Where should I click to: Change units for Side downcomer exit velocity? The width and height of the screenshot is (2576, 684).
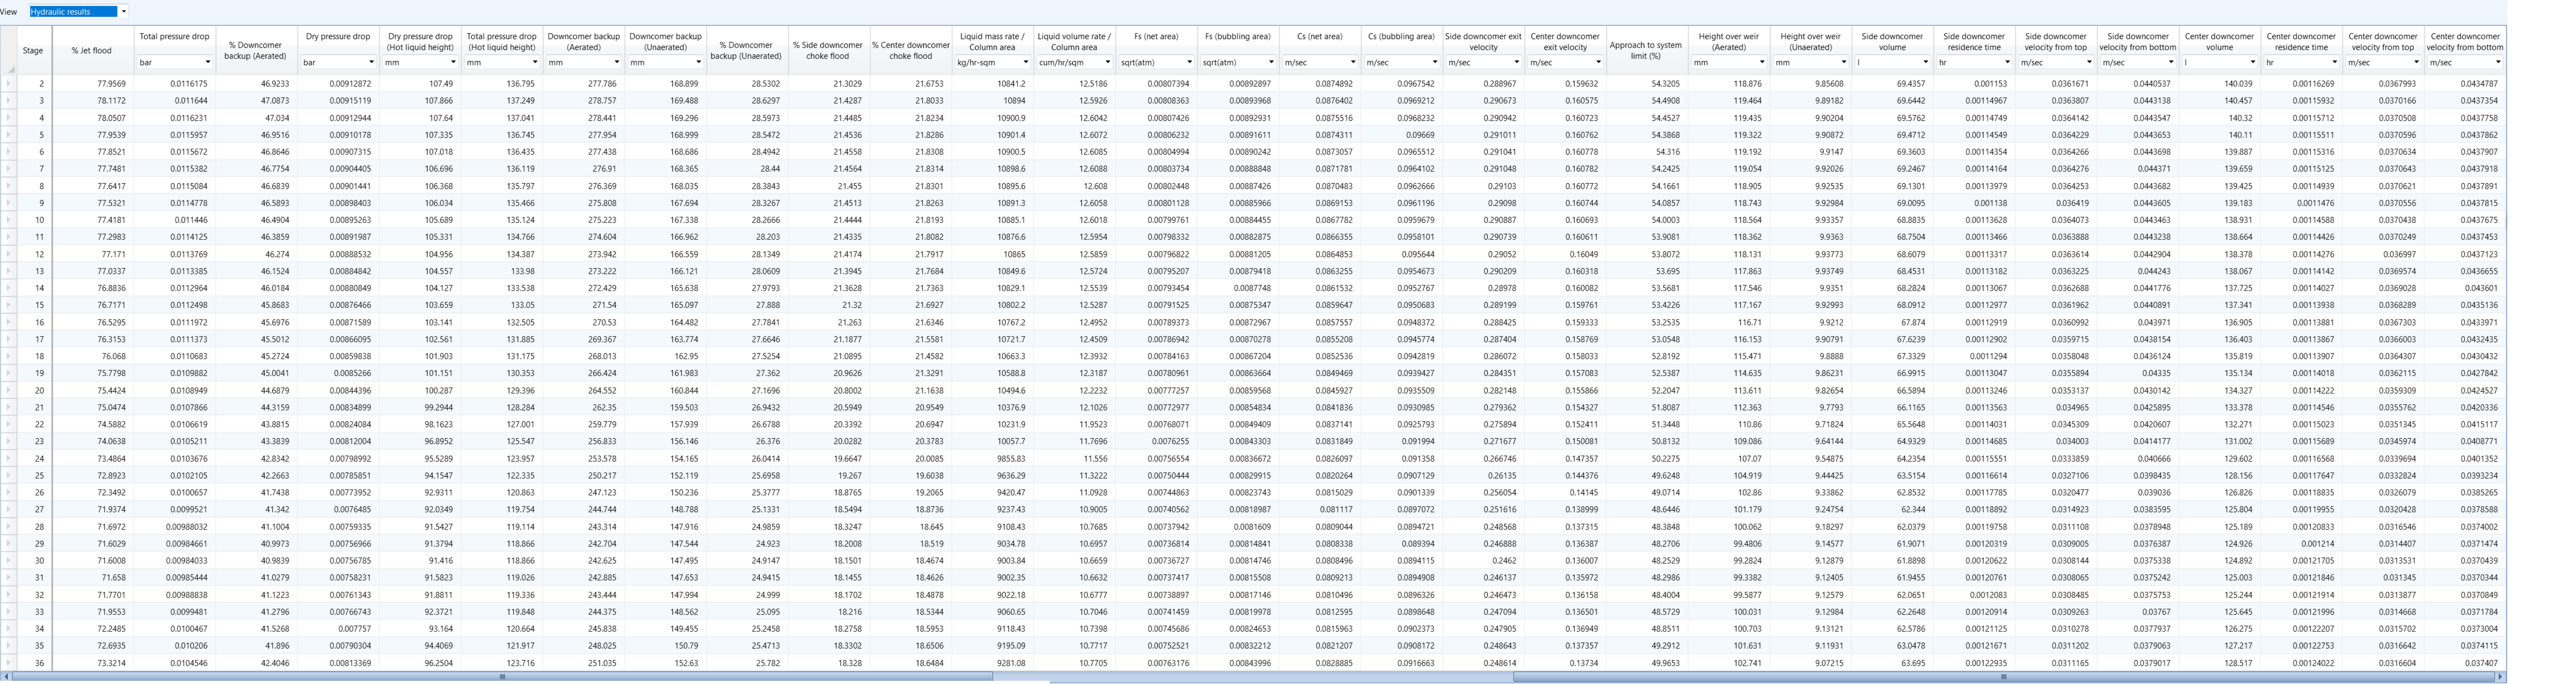tap(1484, 62)
